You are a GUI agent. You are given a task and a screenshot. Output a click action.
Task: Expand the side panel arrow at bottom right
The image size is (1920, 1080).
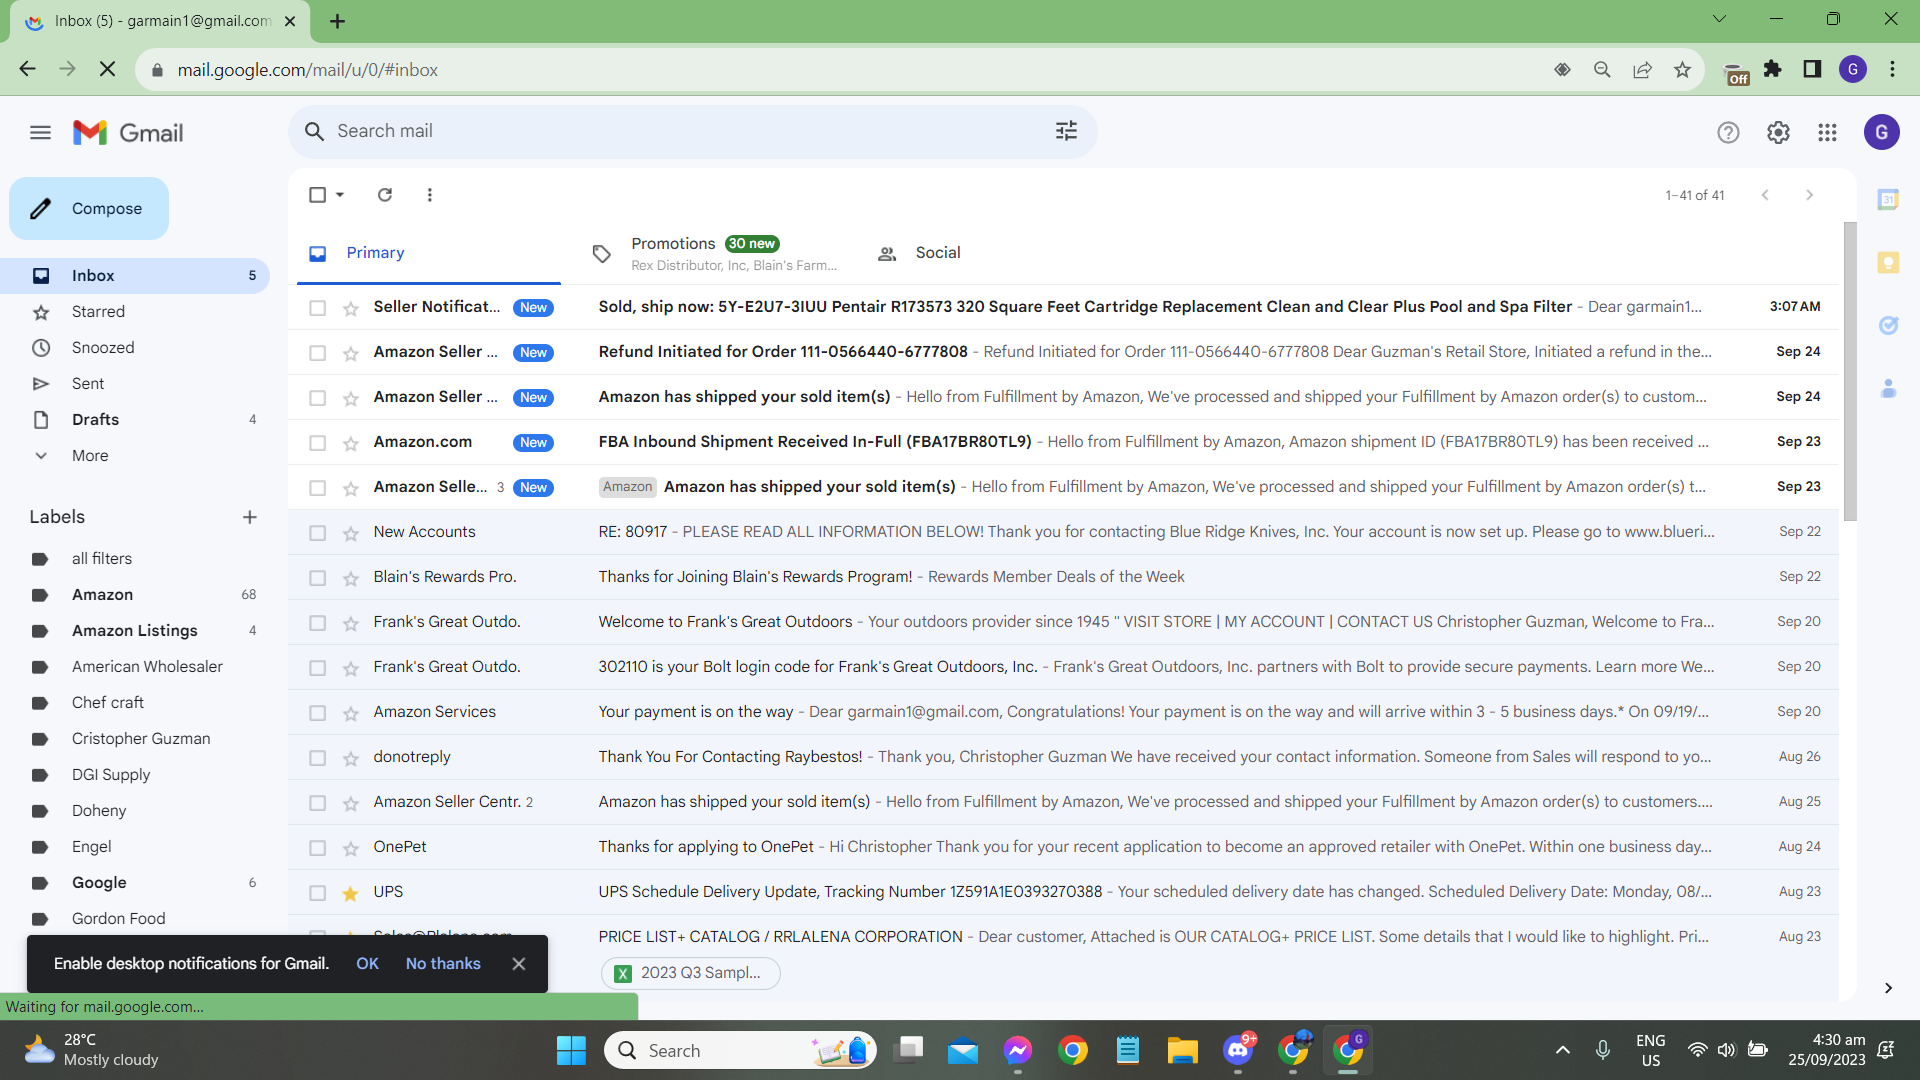(x=1888, y=988)
